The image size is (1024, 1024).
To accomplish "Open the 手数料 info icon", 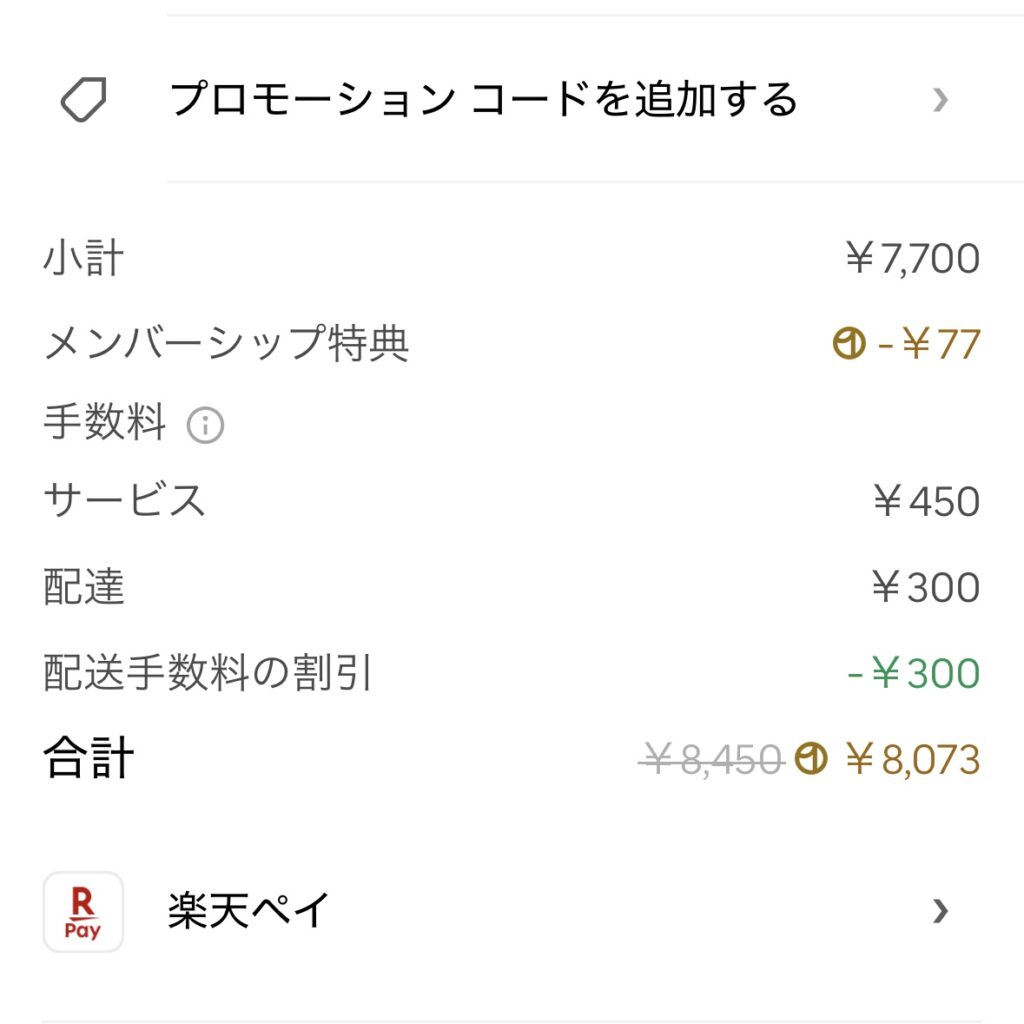I will [x=205, y=427].
